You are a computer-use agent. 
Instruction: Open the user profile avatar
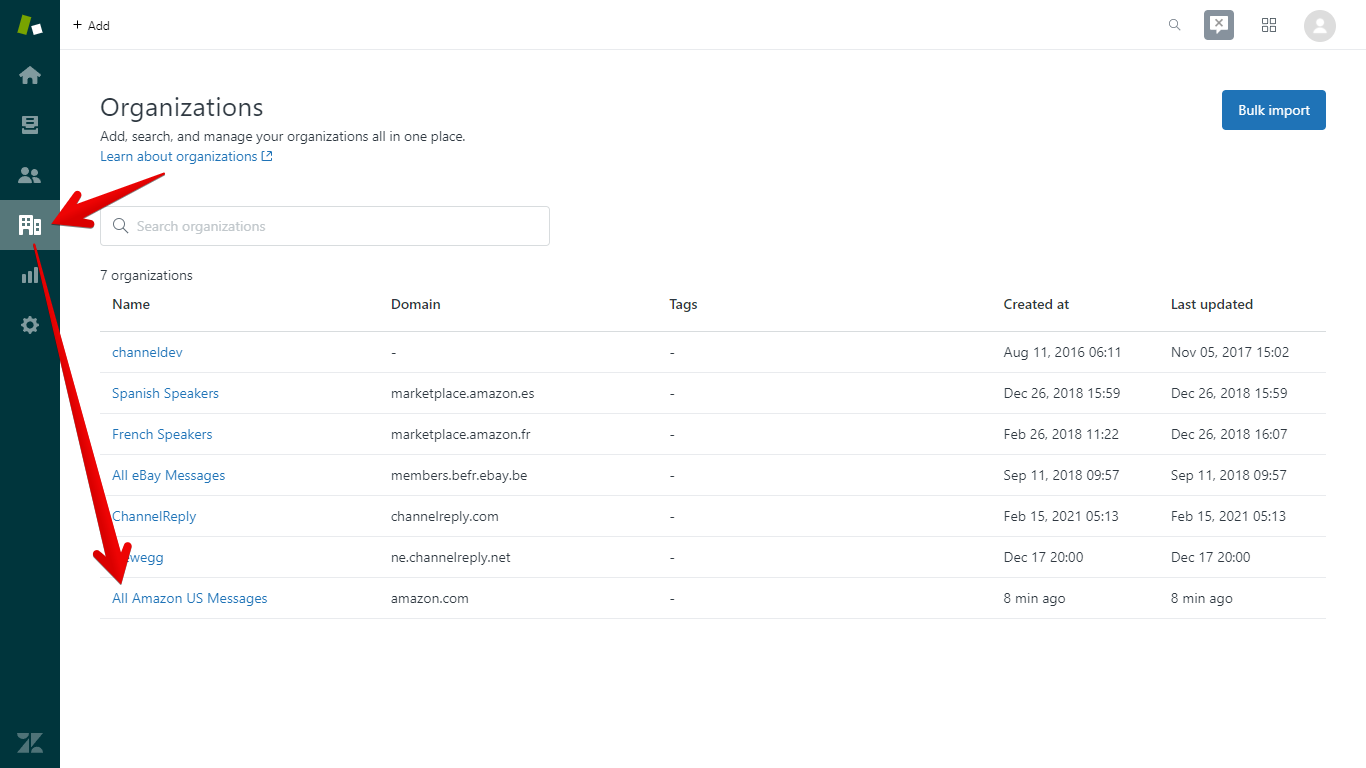pyautogui.click(x=1320, y=26)
